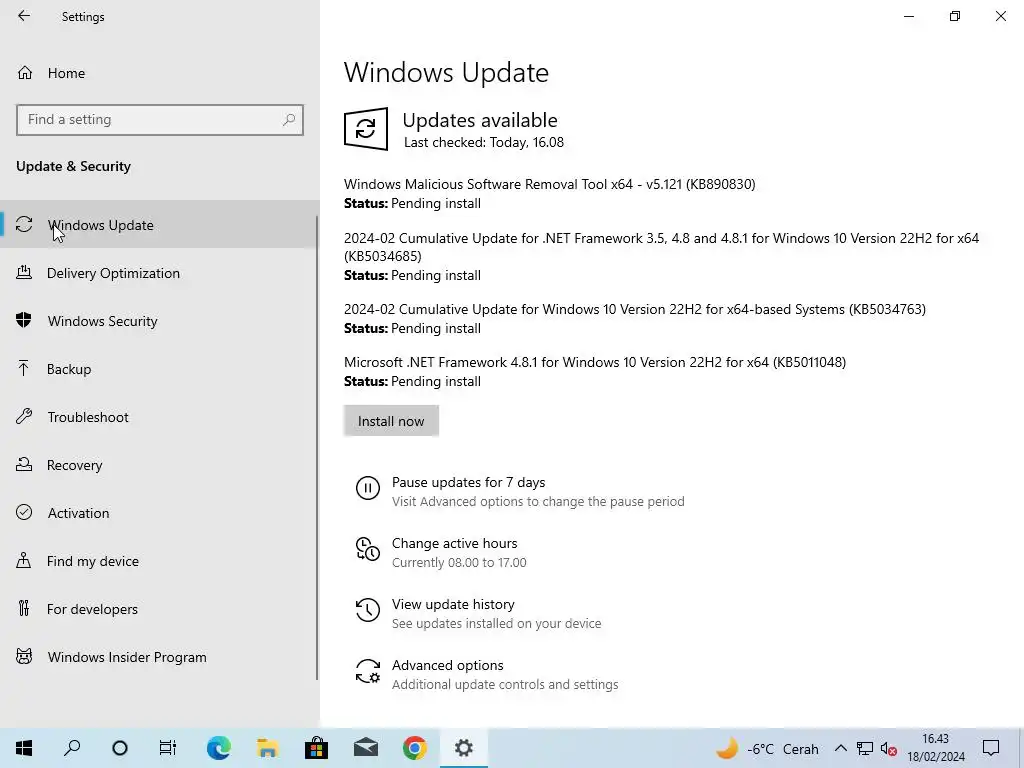Click the Find a setting search box

coord(160,120)
